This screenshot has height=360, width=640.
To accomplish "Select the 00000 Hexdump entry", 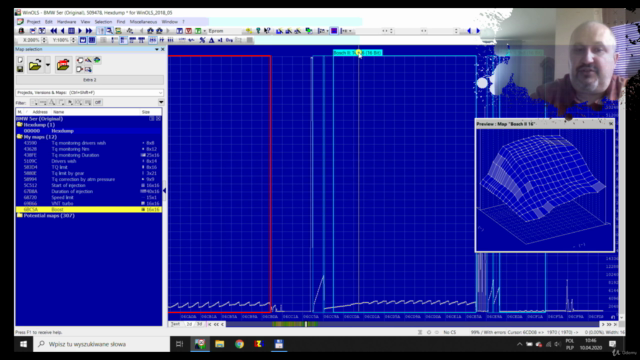I will tap(89, 131).
